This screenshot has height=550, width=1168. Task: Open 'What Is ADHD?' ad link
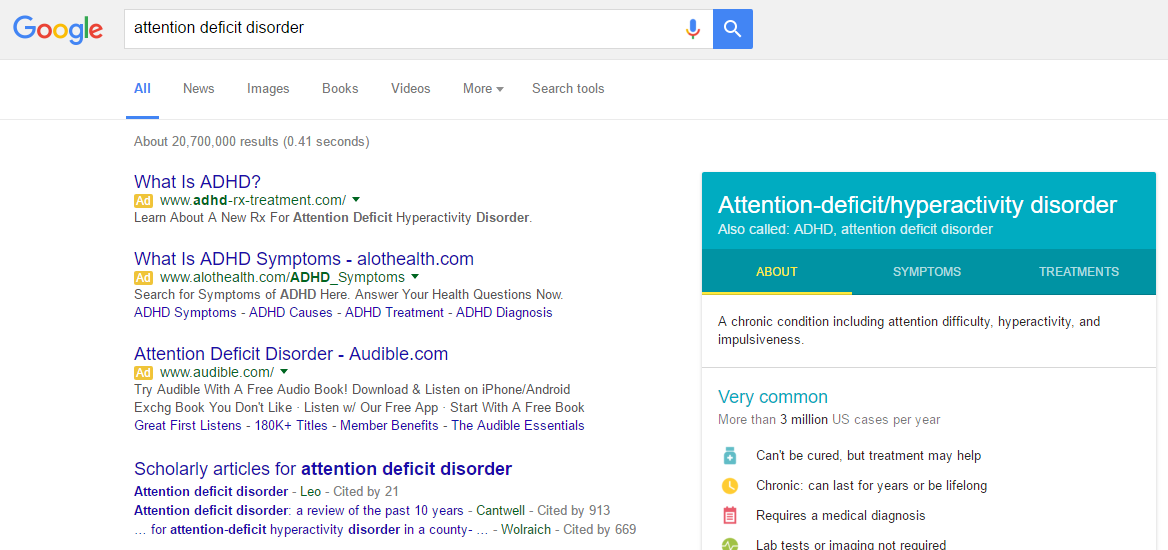[197, 182]
